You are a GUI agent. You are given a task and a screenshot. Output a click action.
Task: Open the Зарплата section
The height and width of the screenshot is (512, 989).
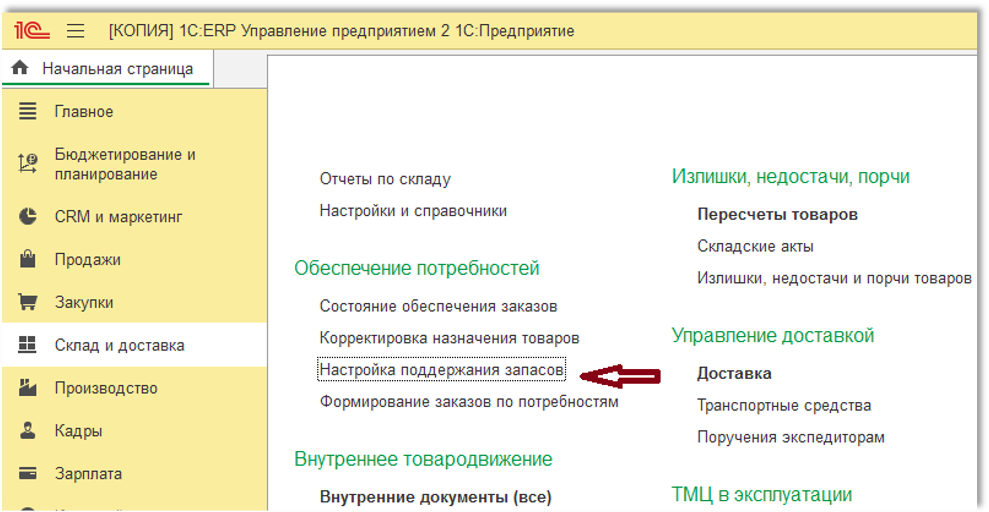[x=88, y=474]
